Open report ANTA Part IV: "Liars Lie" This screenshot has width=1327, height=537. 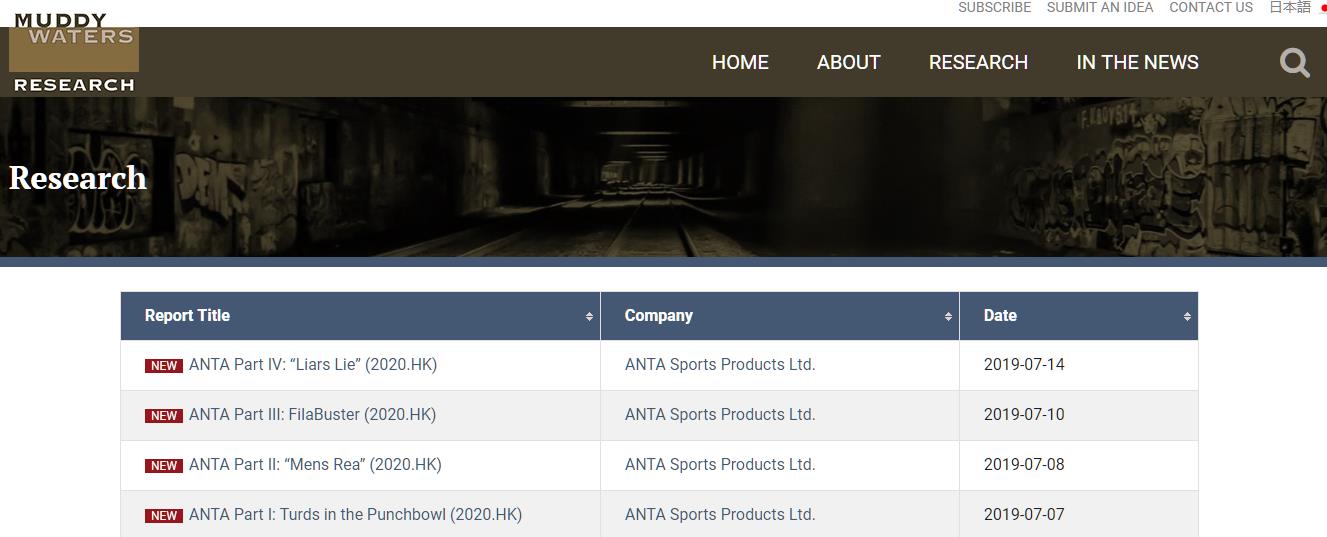tap(313, 365)
